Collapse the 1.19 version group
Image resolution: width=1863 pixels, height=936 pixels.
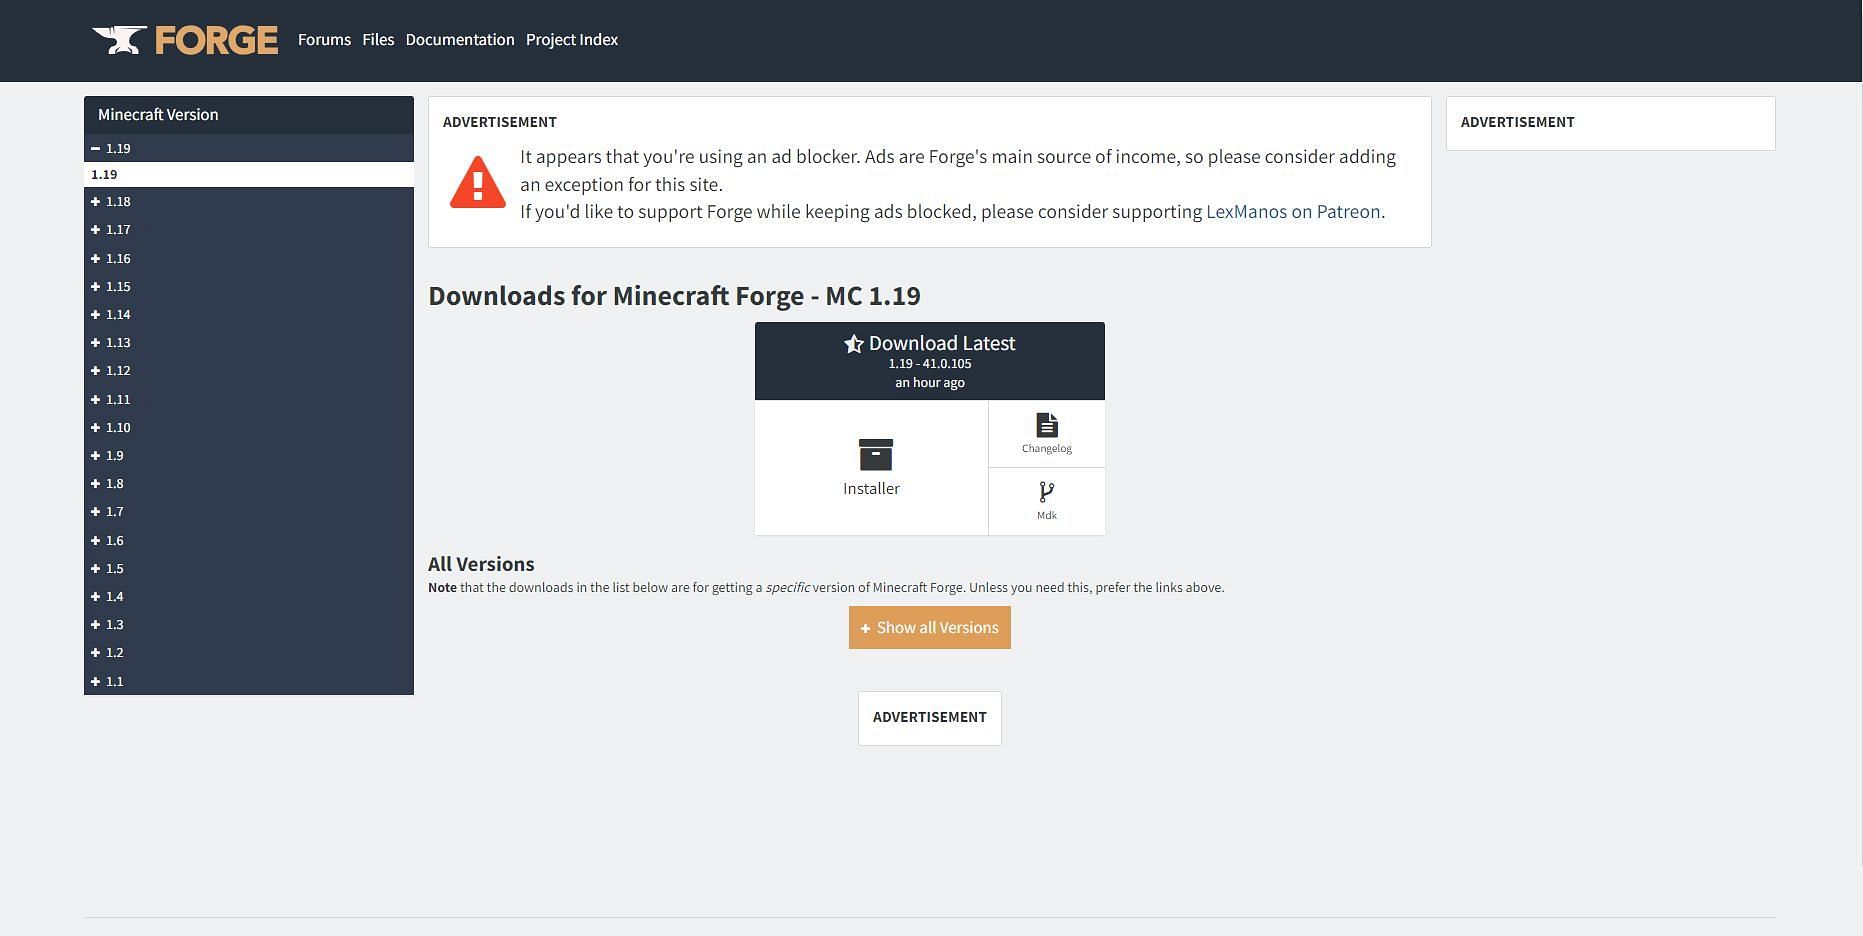tap(249, 148)
